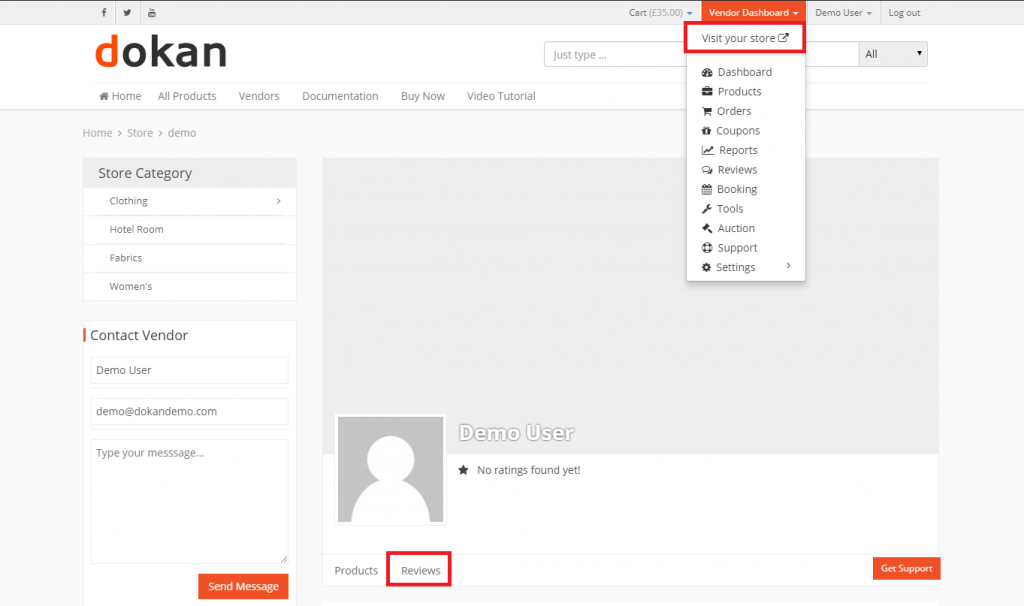Screen dimensions: 1024x606
Task: Expand the All search category dropdown
Action: coord(892,53)
